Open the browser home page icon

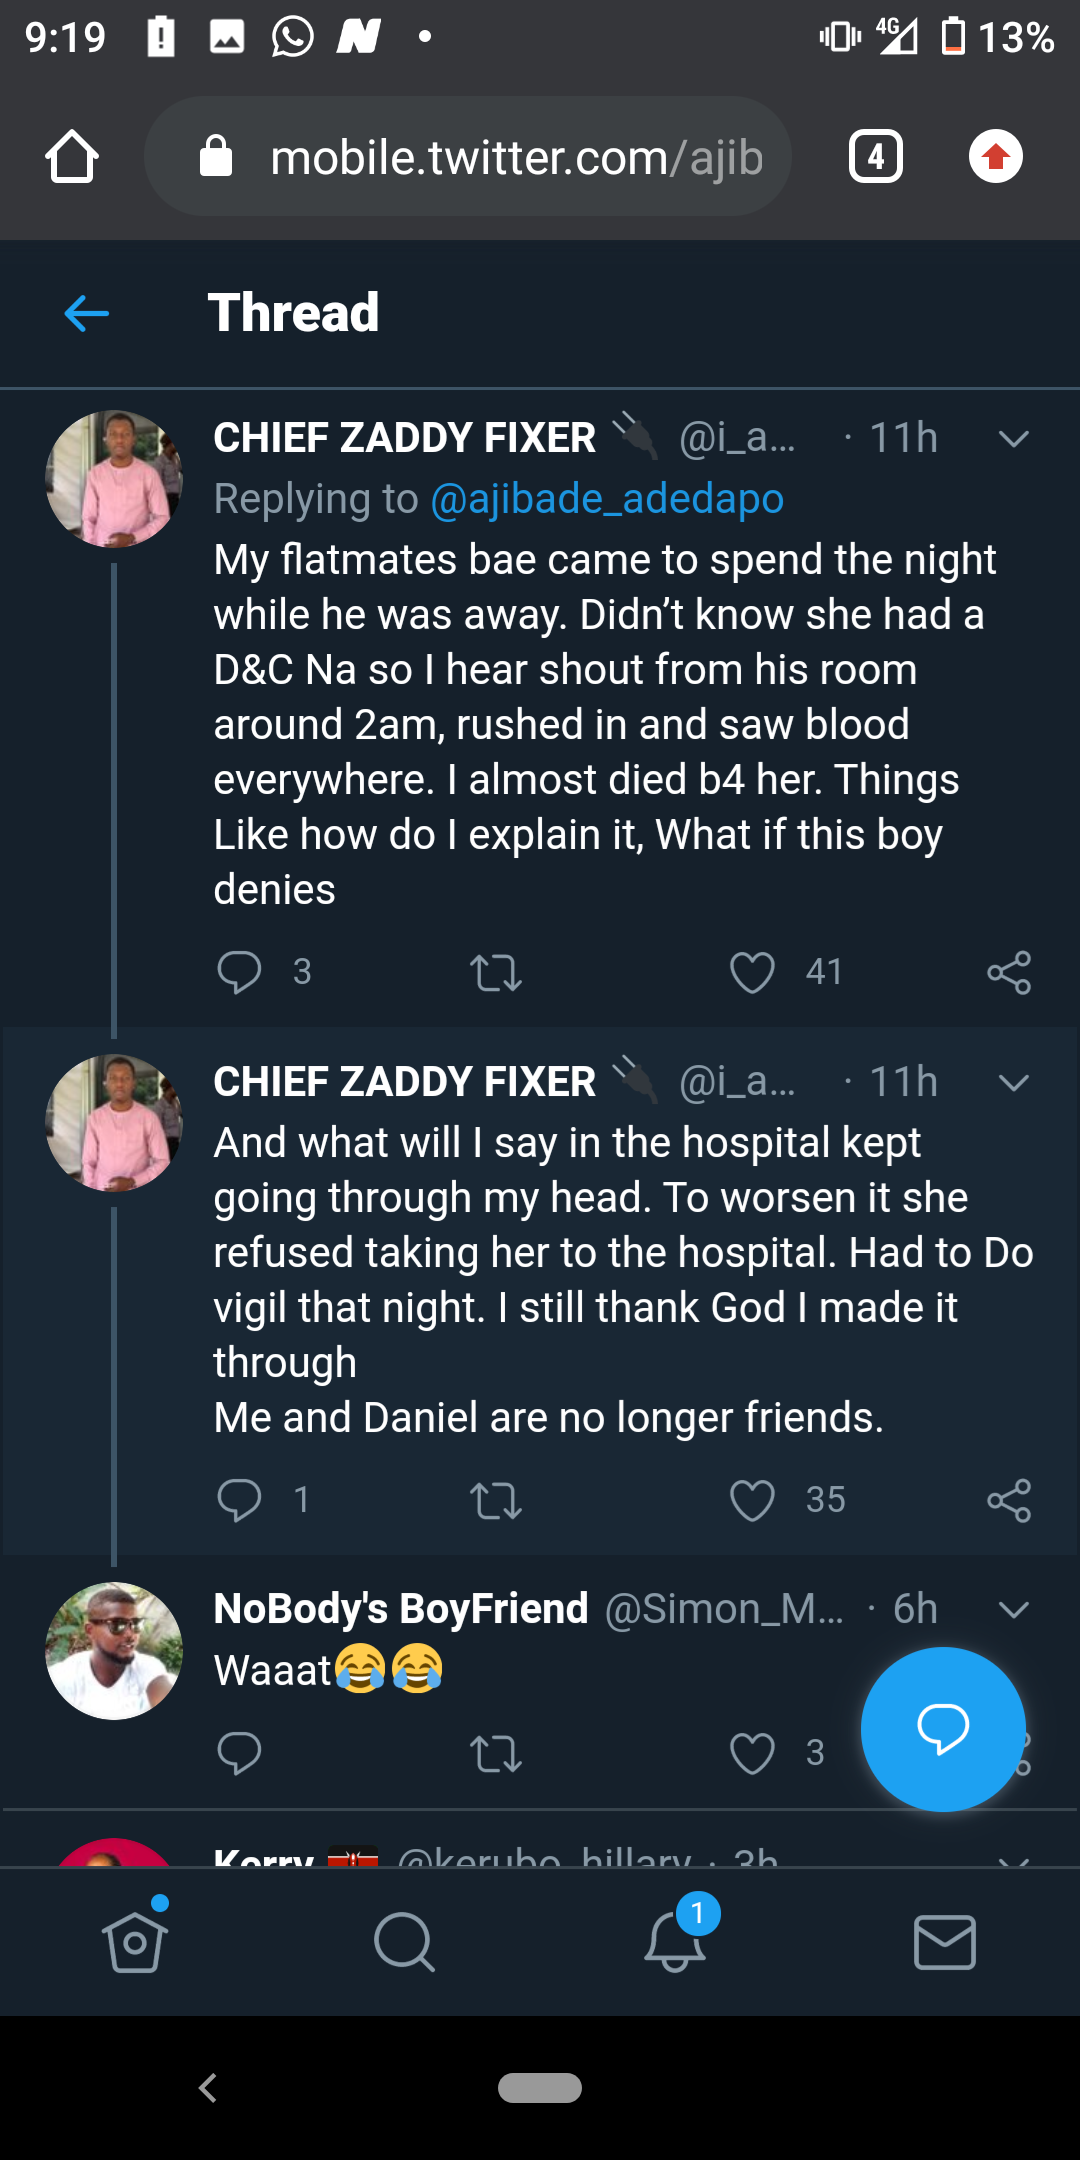(72, 157)
